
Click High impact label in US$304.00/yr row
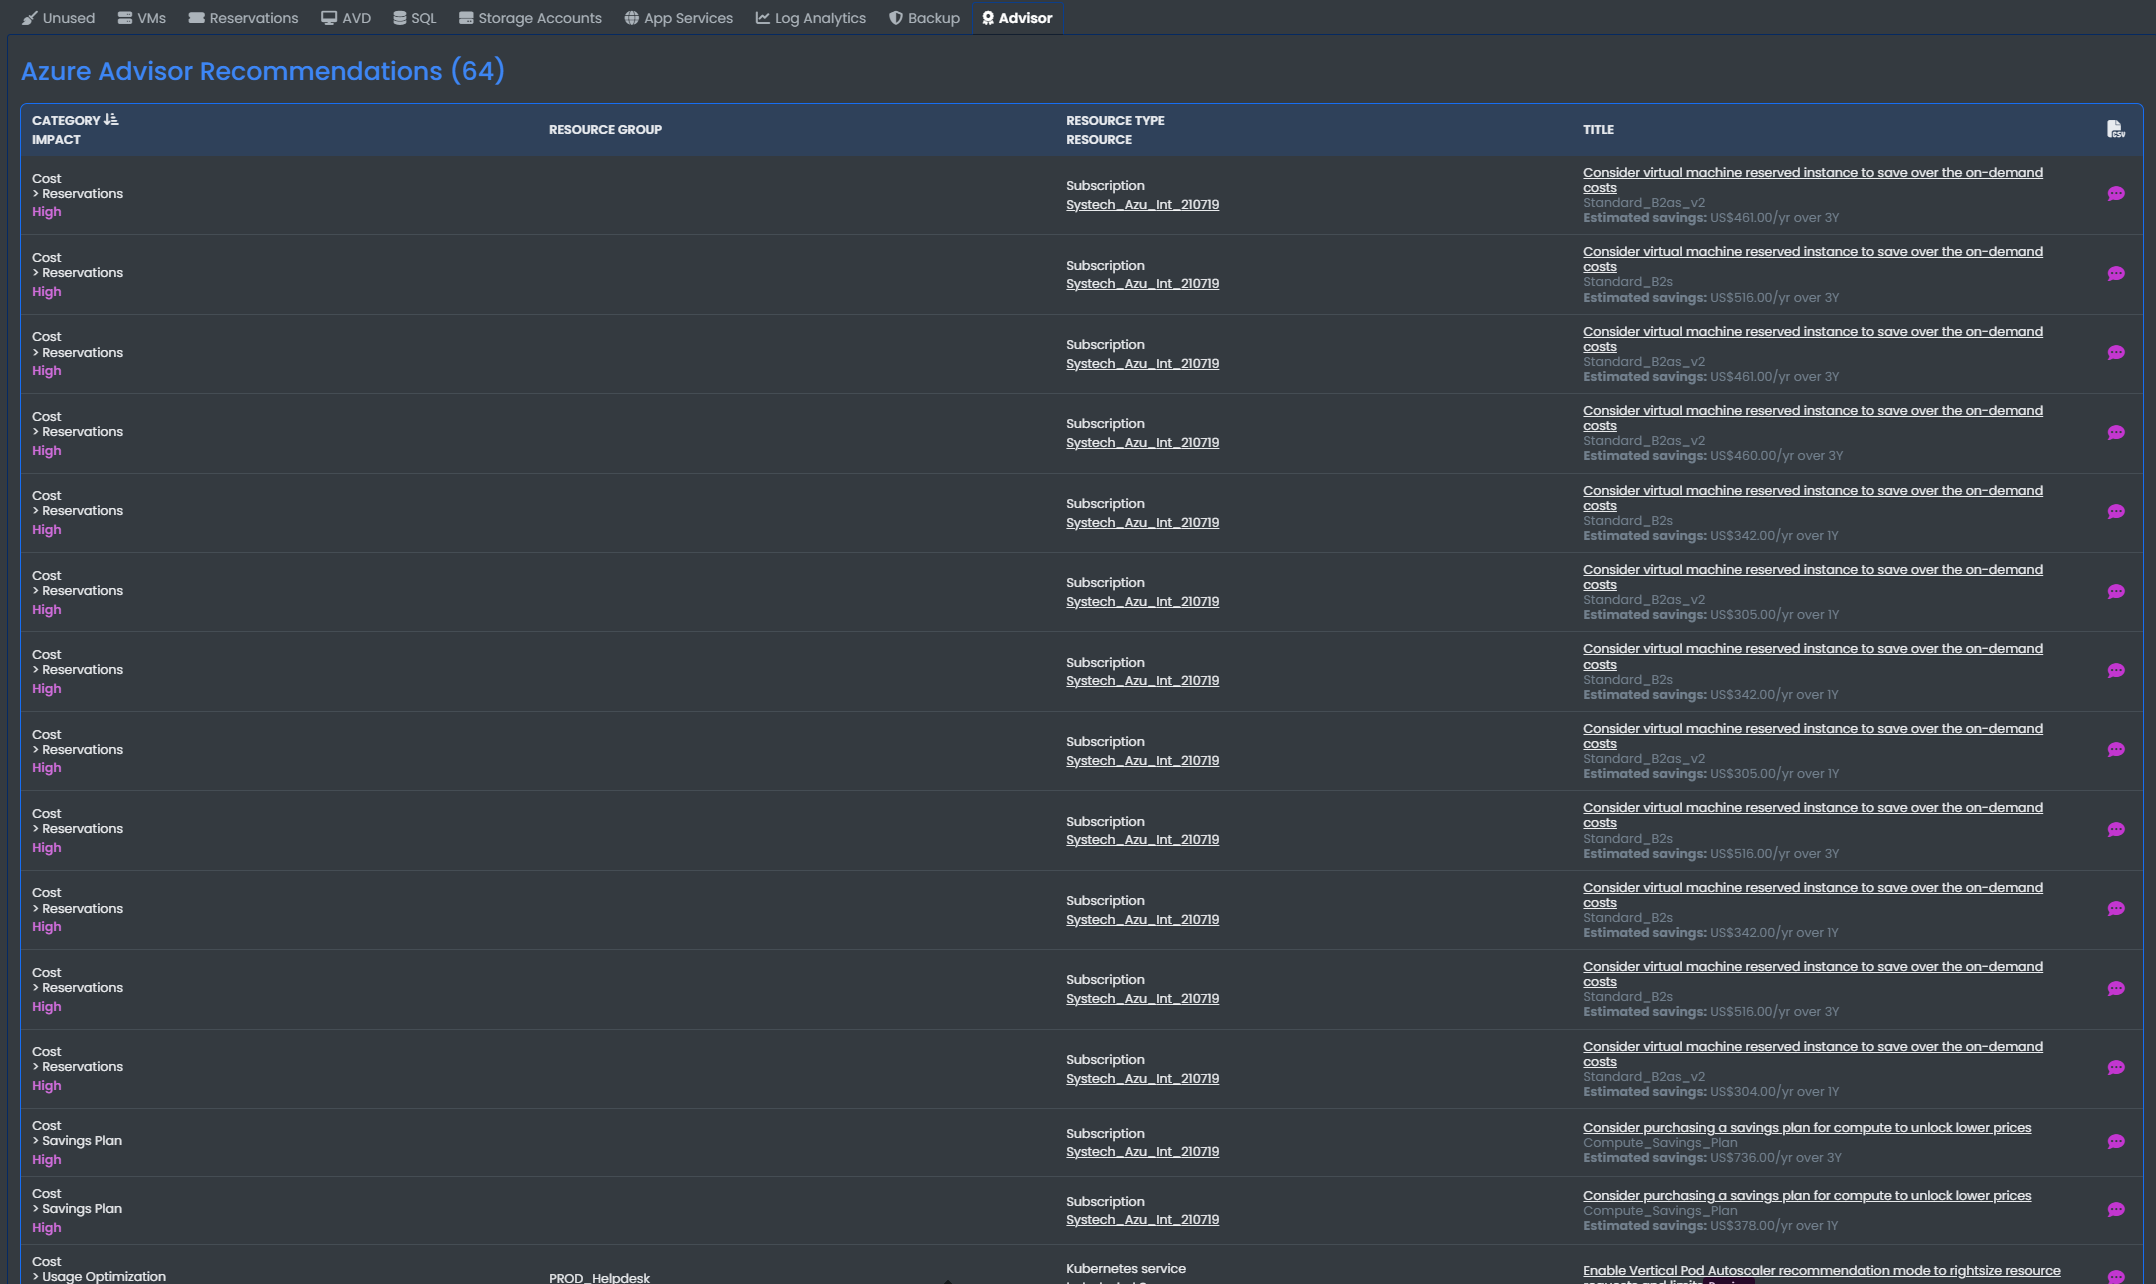(x=46, y=1085)
